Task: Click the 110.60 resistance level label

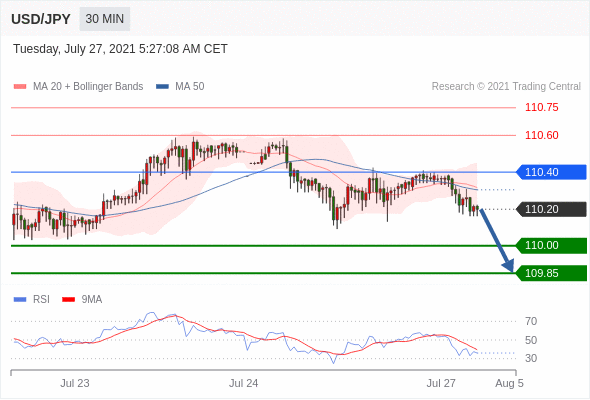Action: (x=541, y=135)
